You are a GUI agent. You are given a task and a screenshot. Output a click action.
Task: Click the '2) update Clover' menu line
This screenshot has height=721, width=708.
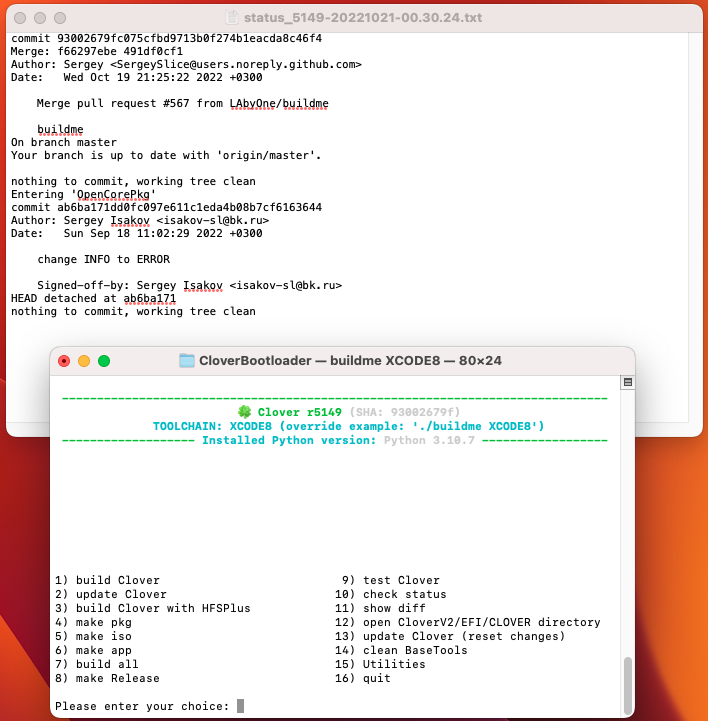(x=111, y=594)
